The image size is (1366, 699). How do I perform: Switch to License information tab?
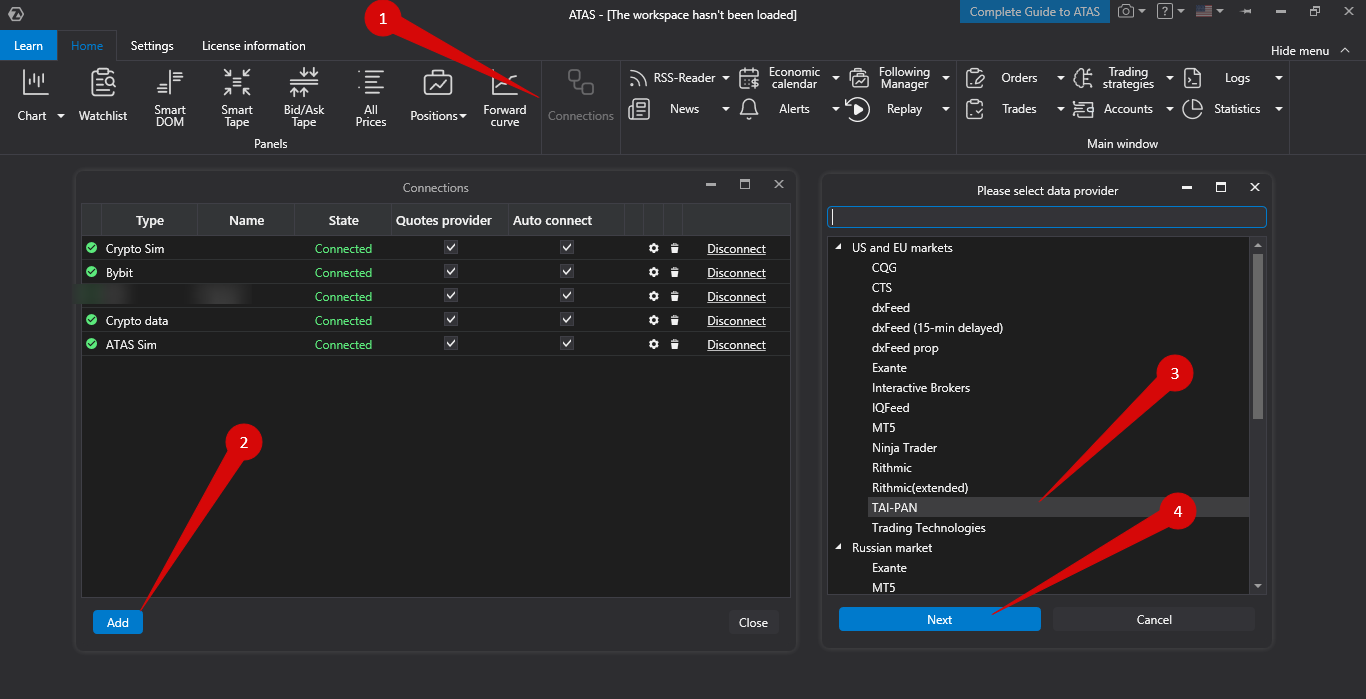[254, 46]
